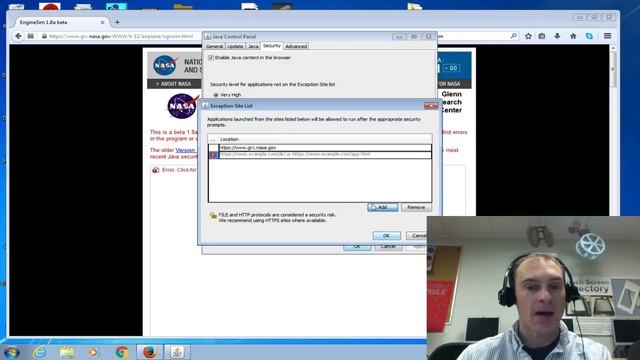Close the Exception Site List dialog
640x360 pixels.
(430, 106)
